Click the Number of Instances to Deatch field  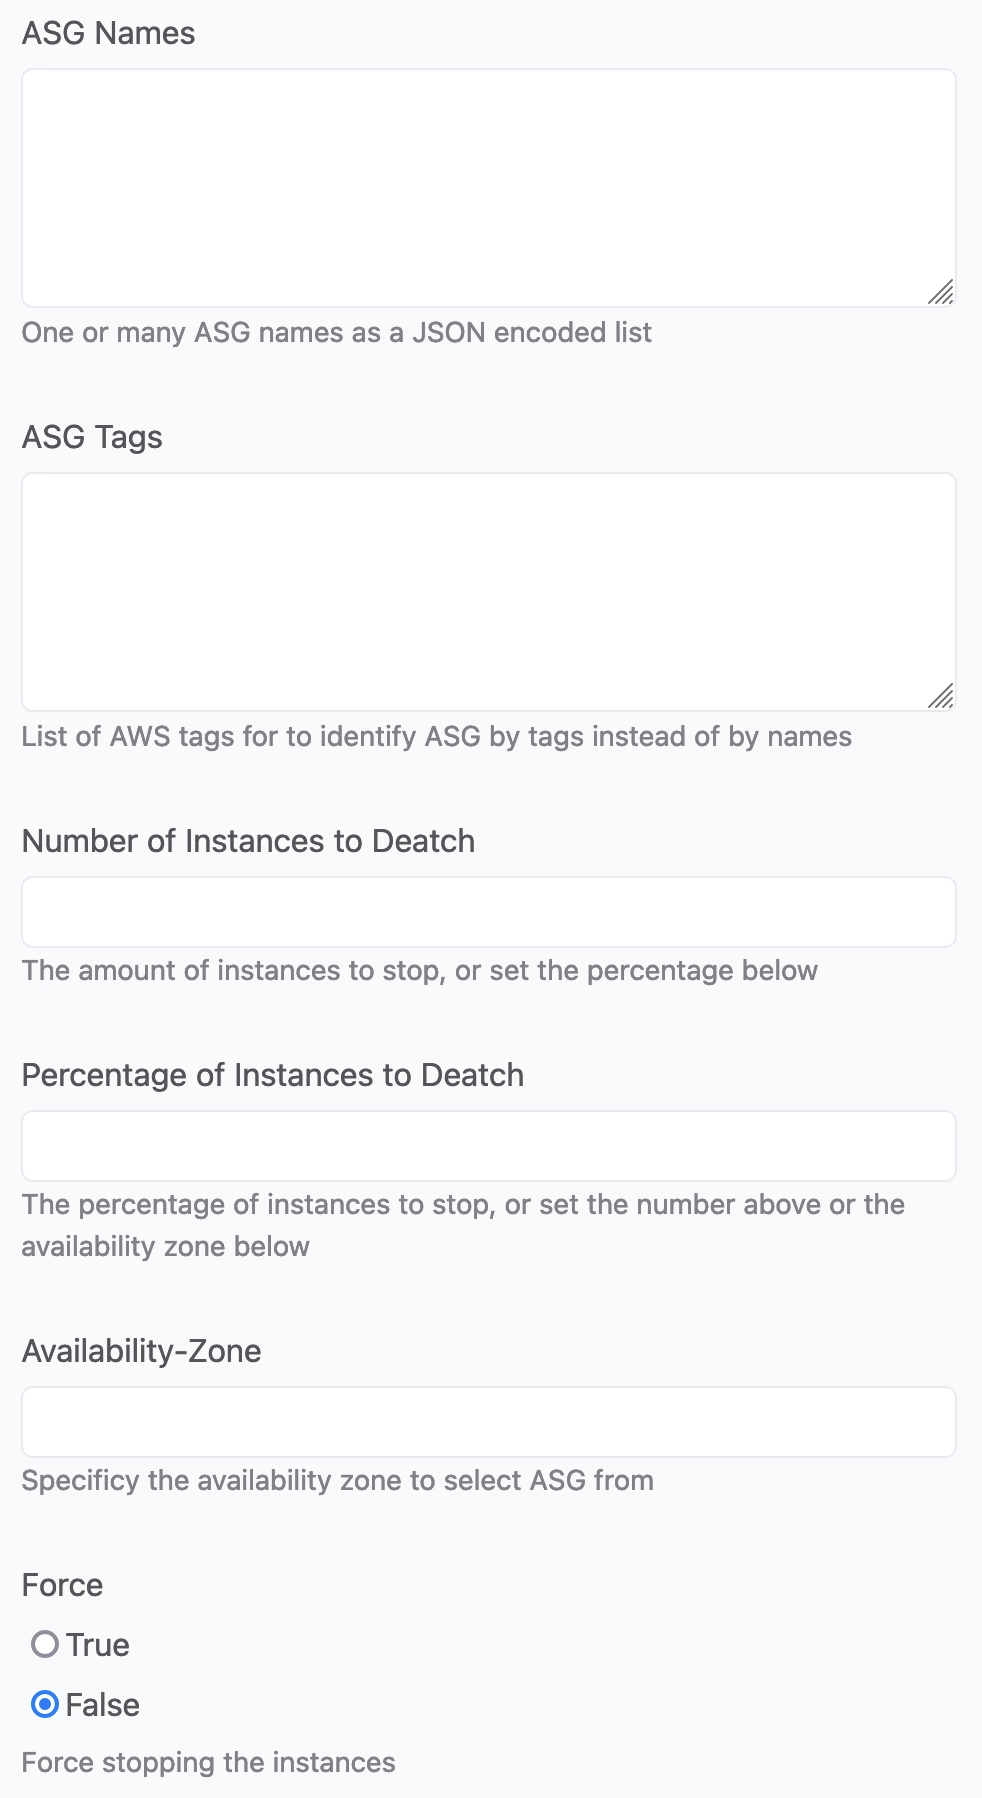tap(488, 912)
